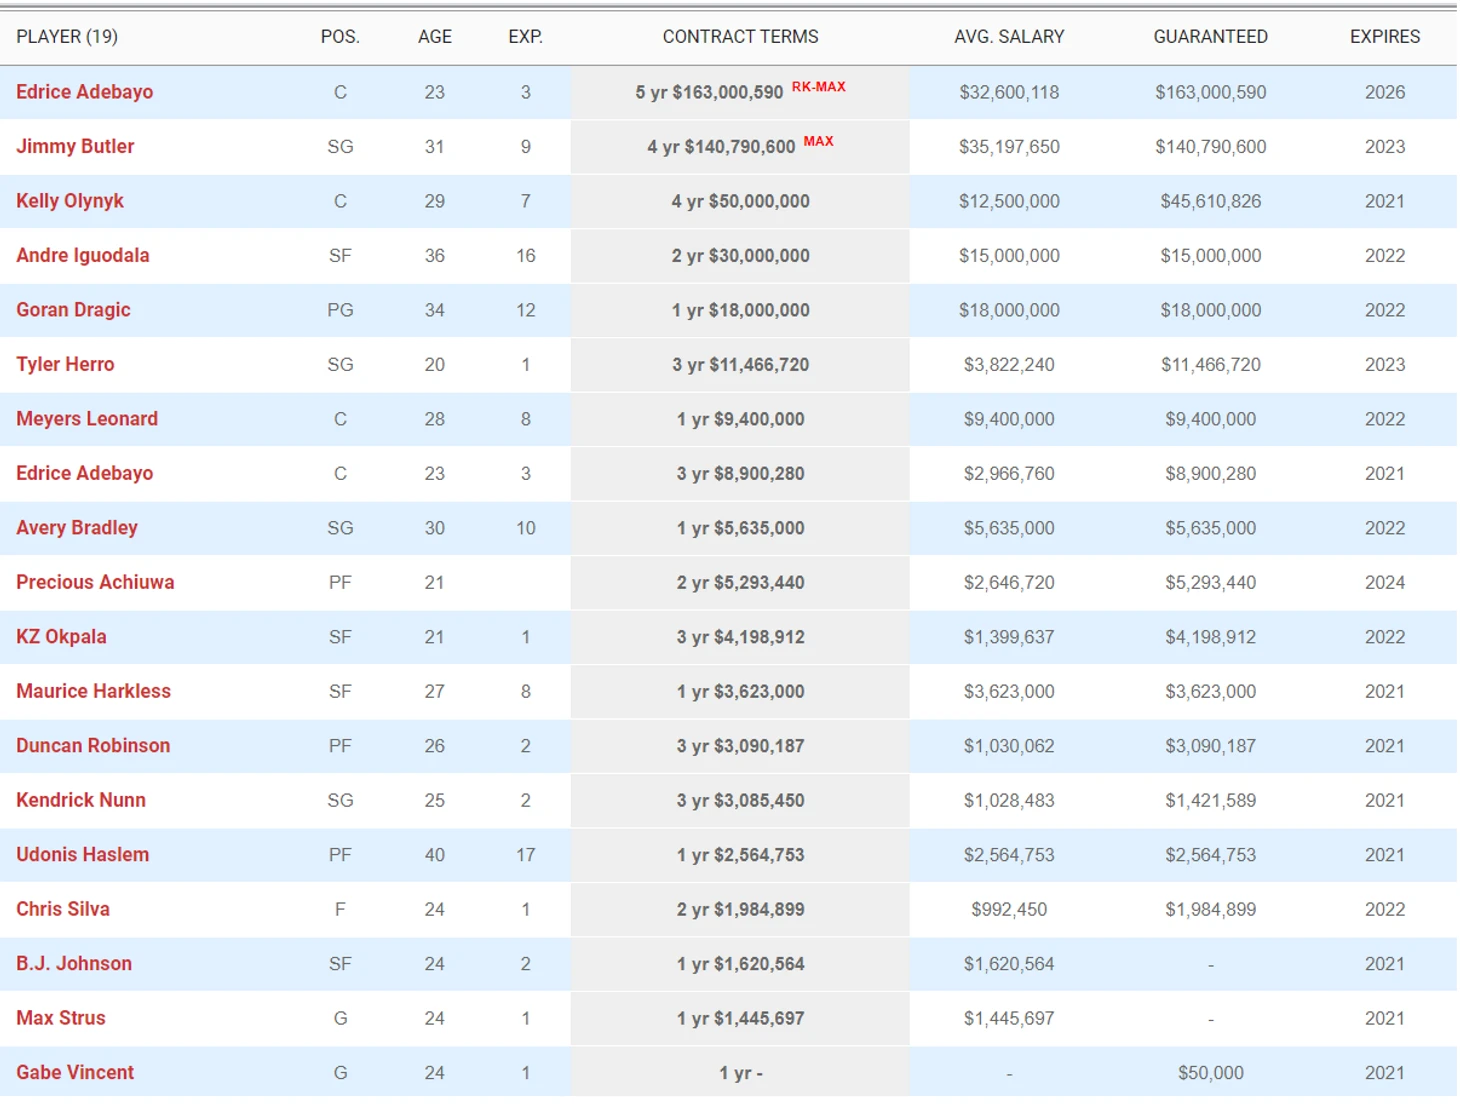Sort table by AGE column header
Image resolution: width=1460 pixels, height=1107 pixels.
tap(435, 37)
